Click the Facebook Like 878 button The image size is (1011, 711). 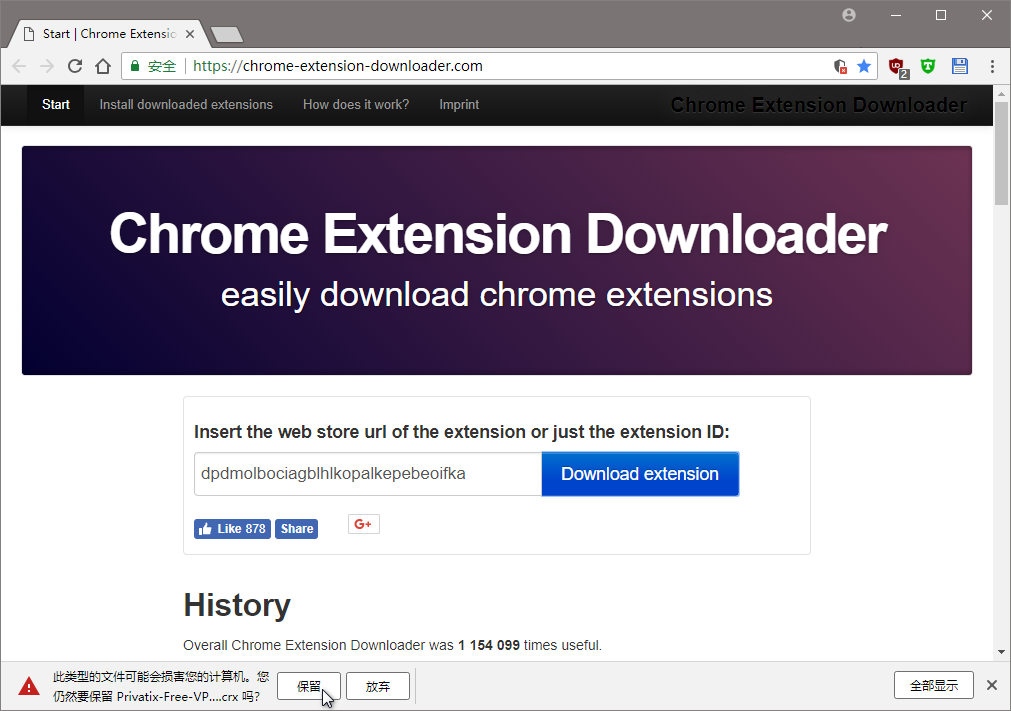coord(232,529)
